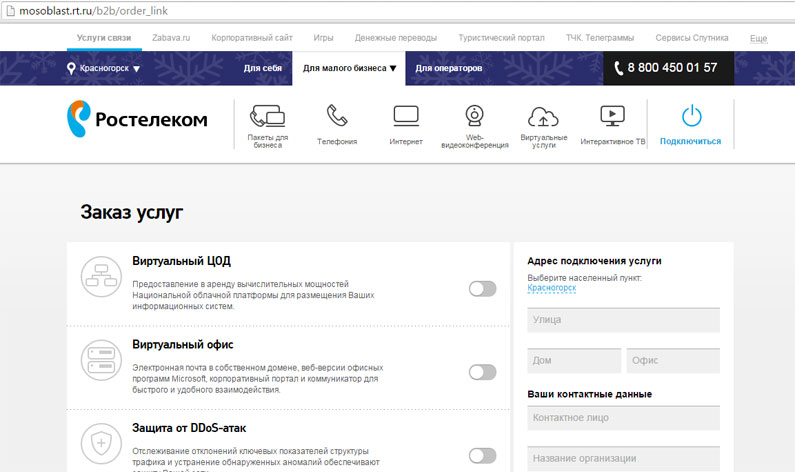The image size is (795, 472).
Task: Focus the Контактное лицо field
Action: click(623, 418)
